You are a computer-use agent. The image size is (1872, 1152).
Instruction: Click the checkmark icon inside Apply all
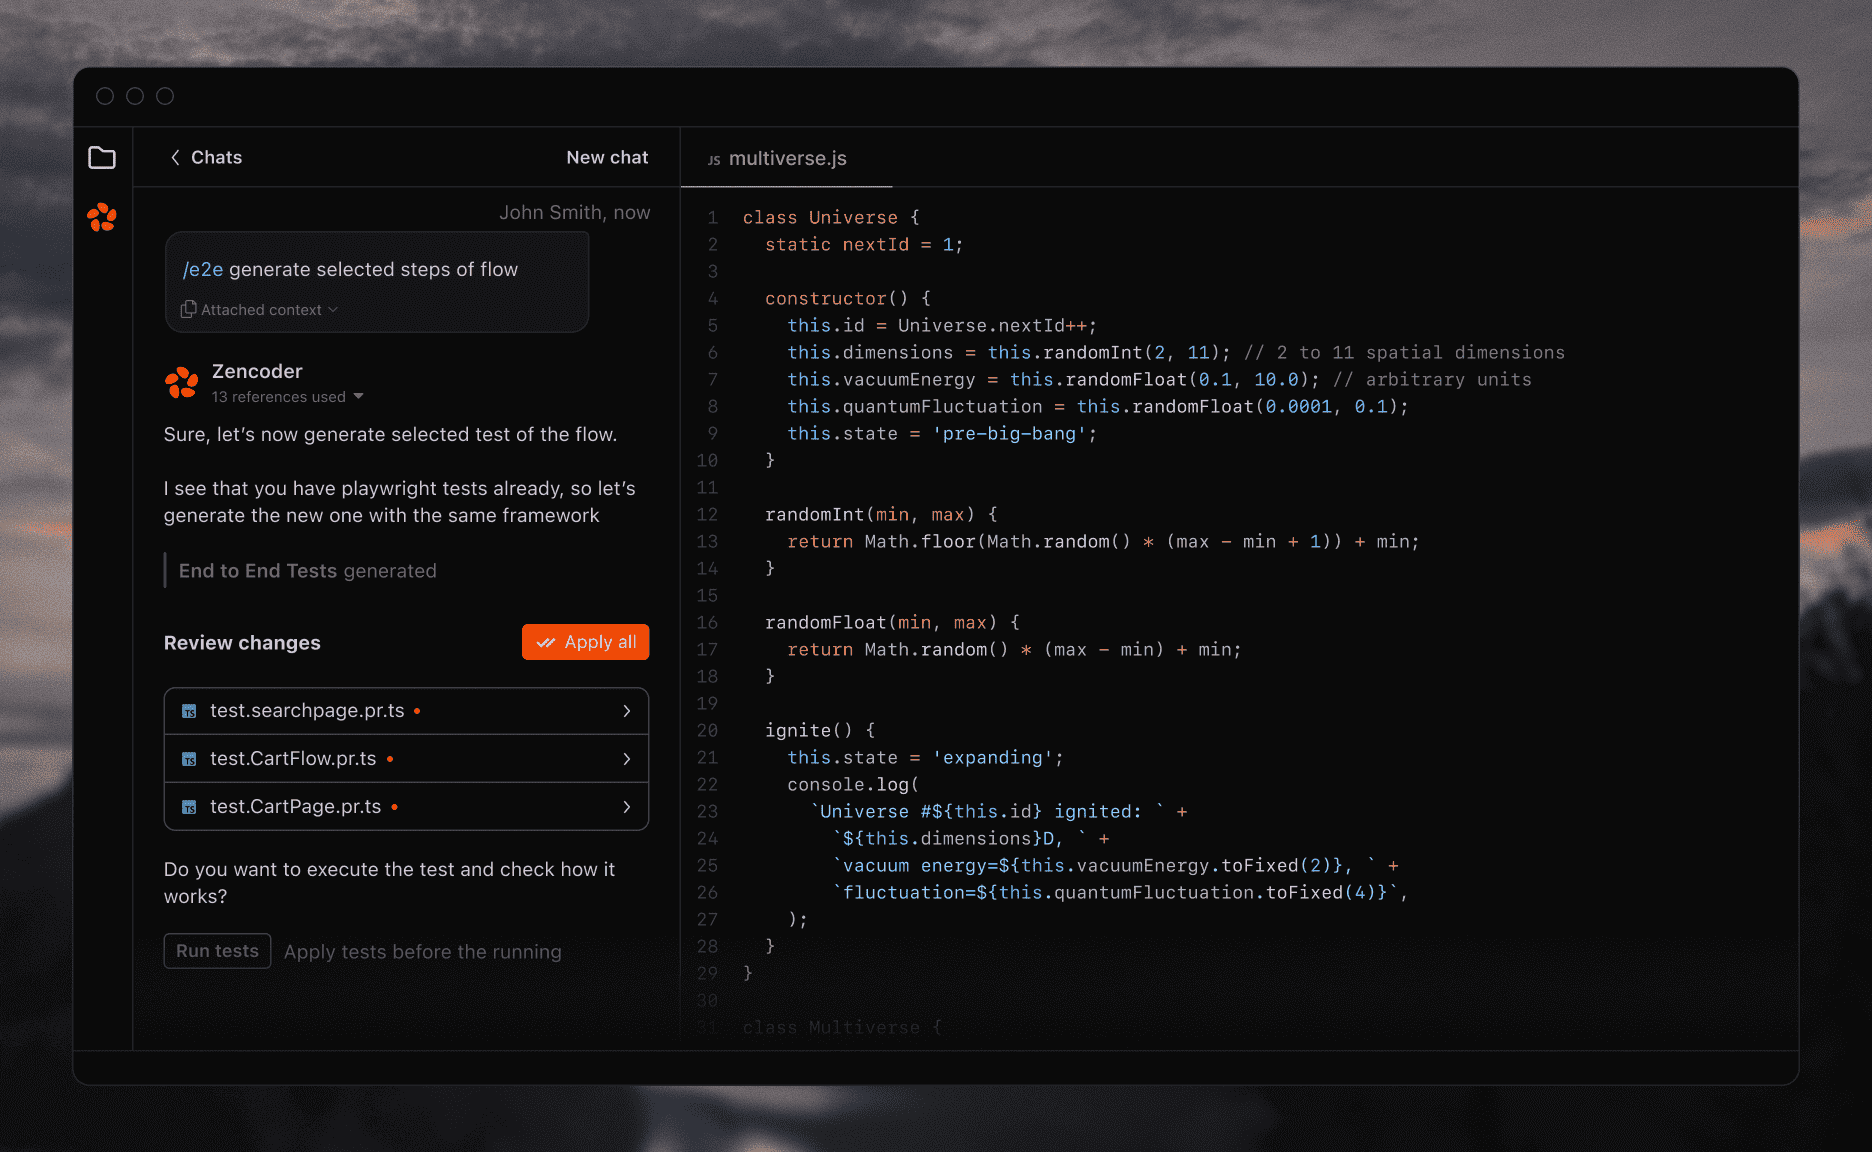(545, 642)
